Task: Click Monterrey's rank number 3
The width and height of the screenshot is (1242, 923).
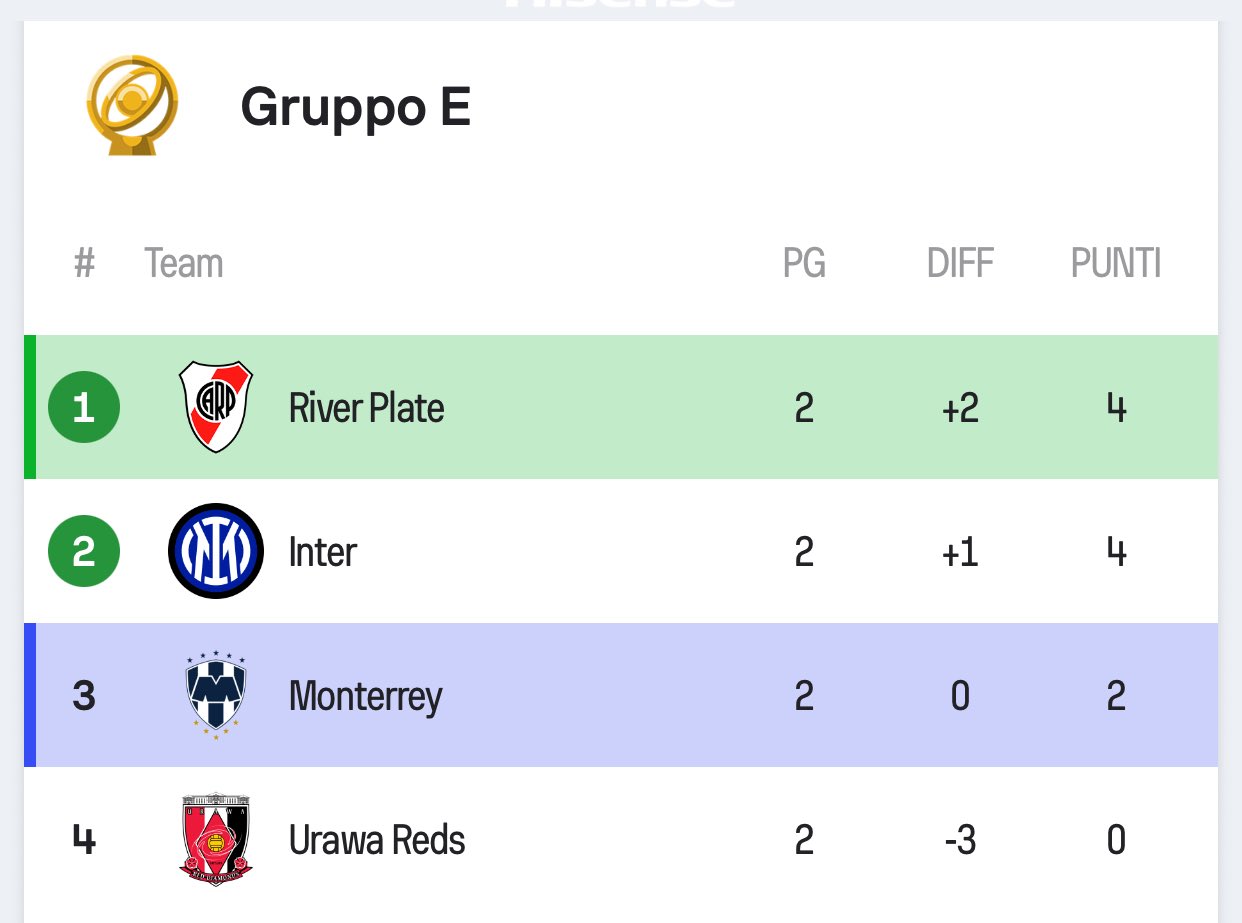Action: pos(84,696)
